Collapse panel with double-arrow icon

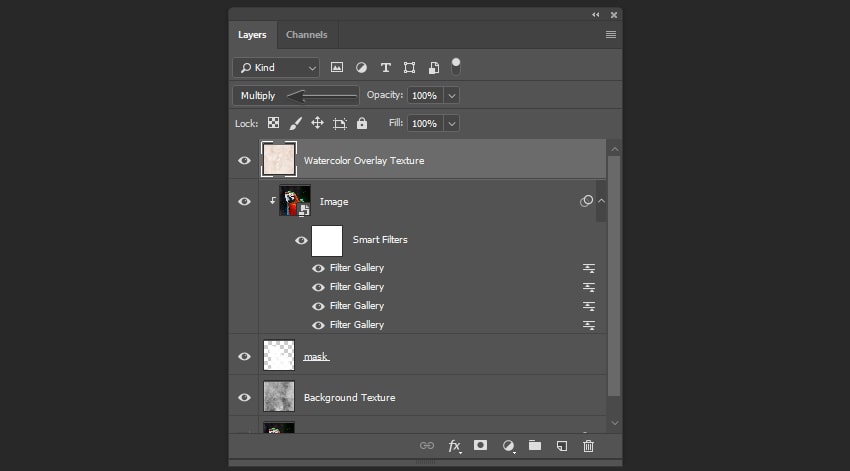(596, 15)
